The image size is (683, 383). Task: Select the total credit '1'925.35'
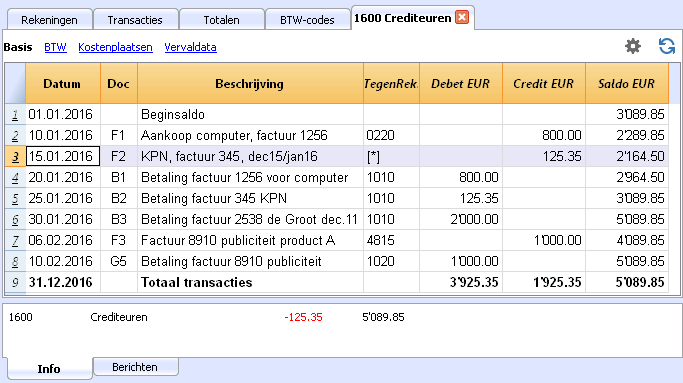pos(544,282)
